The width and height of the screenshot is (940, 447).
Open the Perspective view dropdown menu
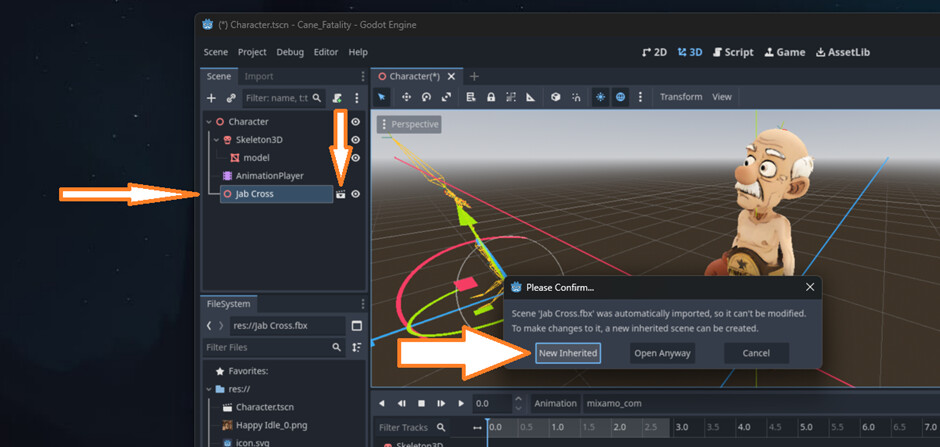pos(409,124)
